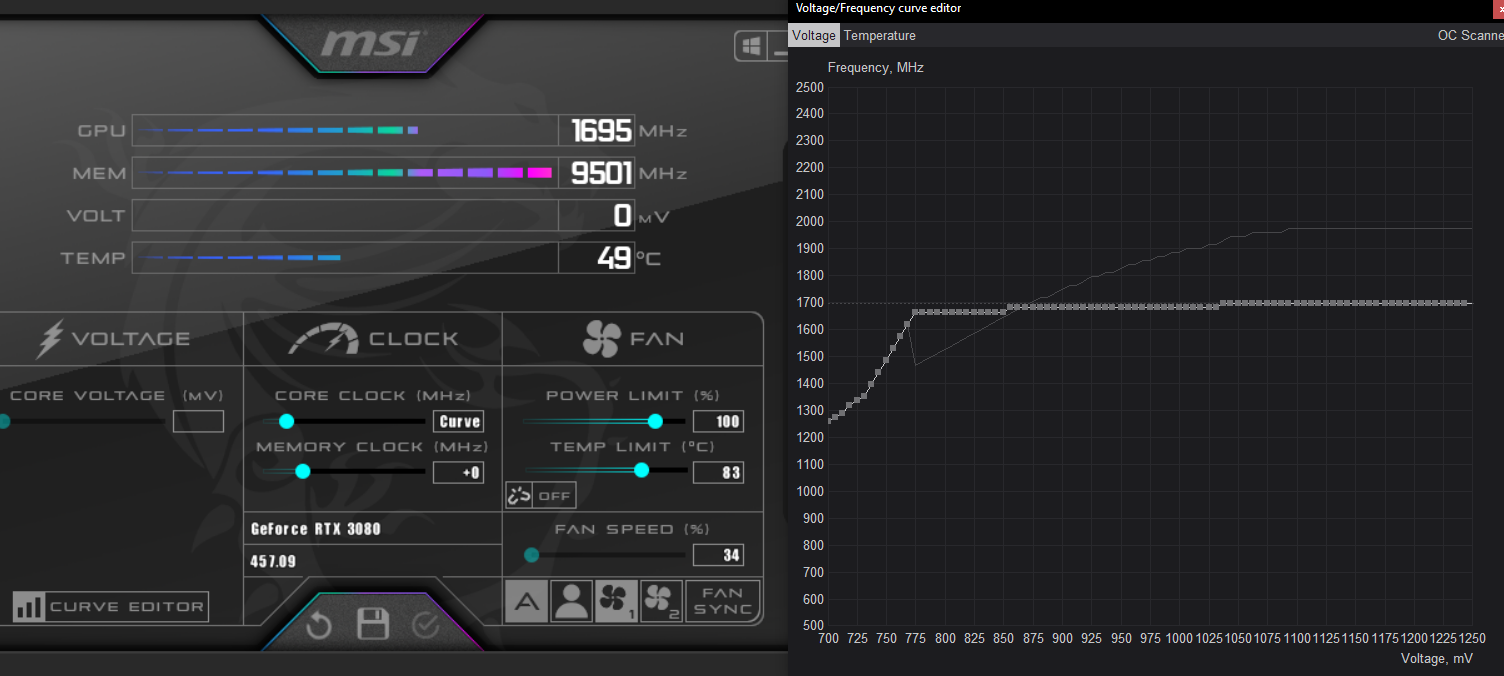
Task: Select the fan 2 icon
Action: [x=661, y=601]
